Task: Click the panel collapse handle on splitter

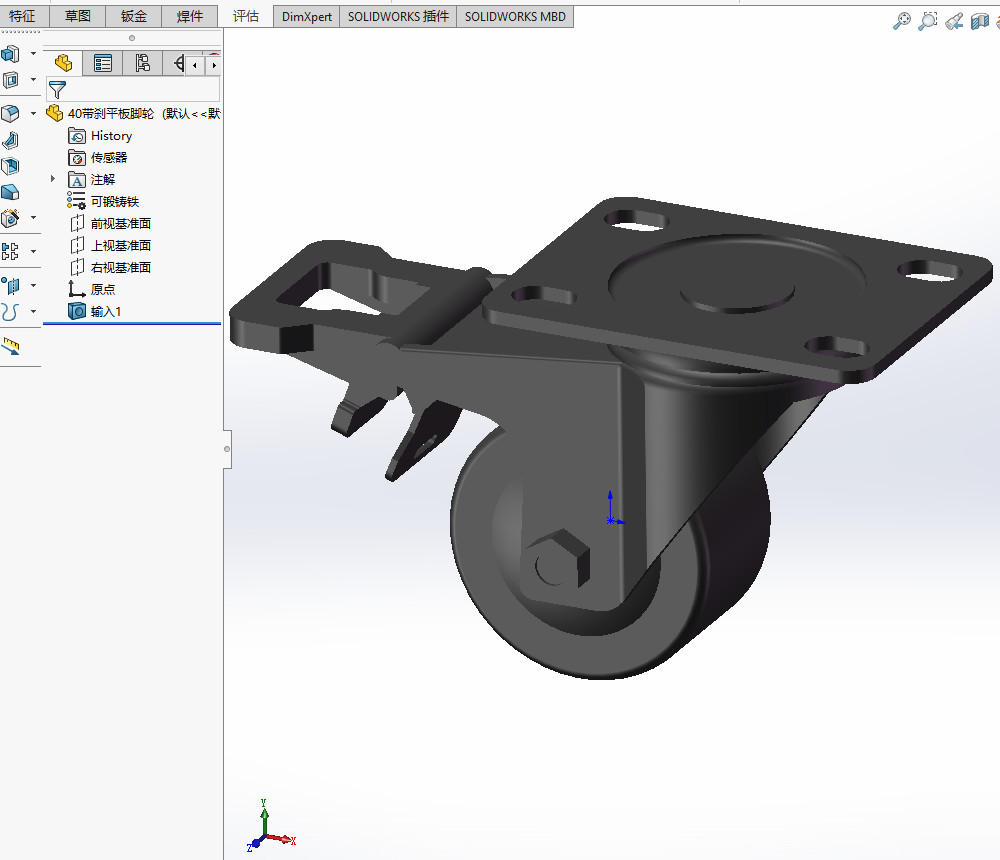Action: (227, 449)
